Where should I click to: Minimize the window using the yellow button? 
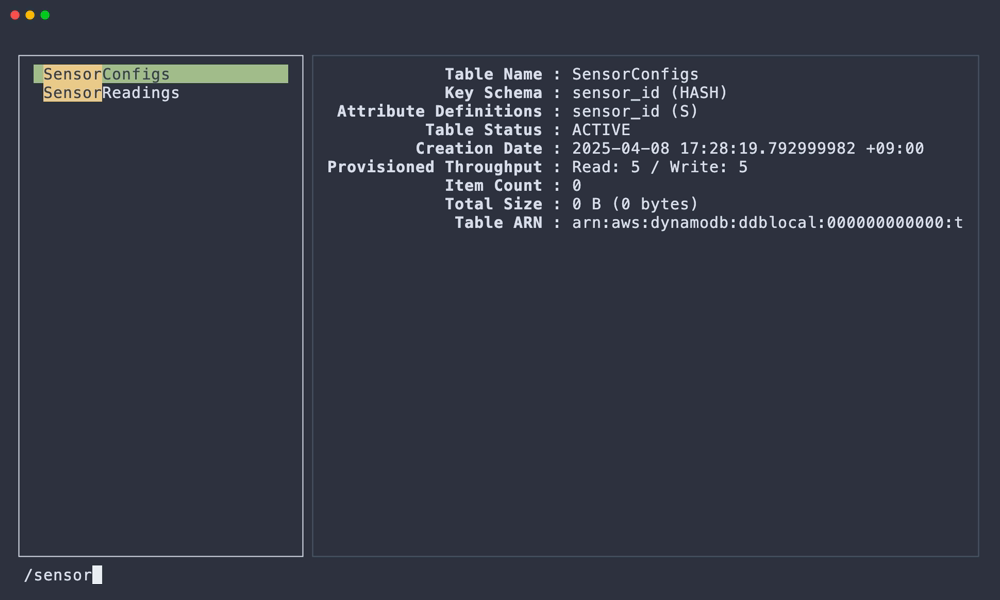(x=30, y=15)
